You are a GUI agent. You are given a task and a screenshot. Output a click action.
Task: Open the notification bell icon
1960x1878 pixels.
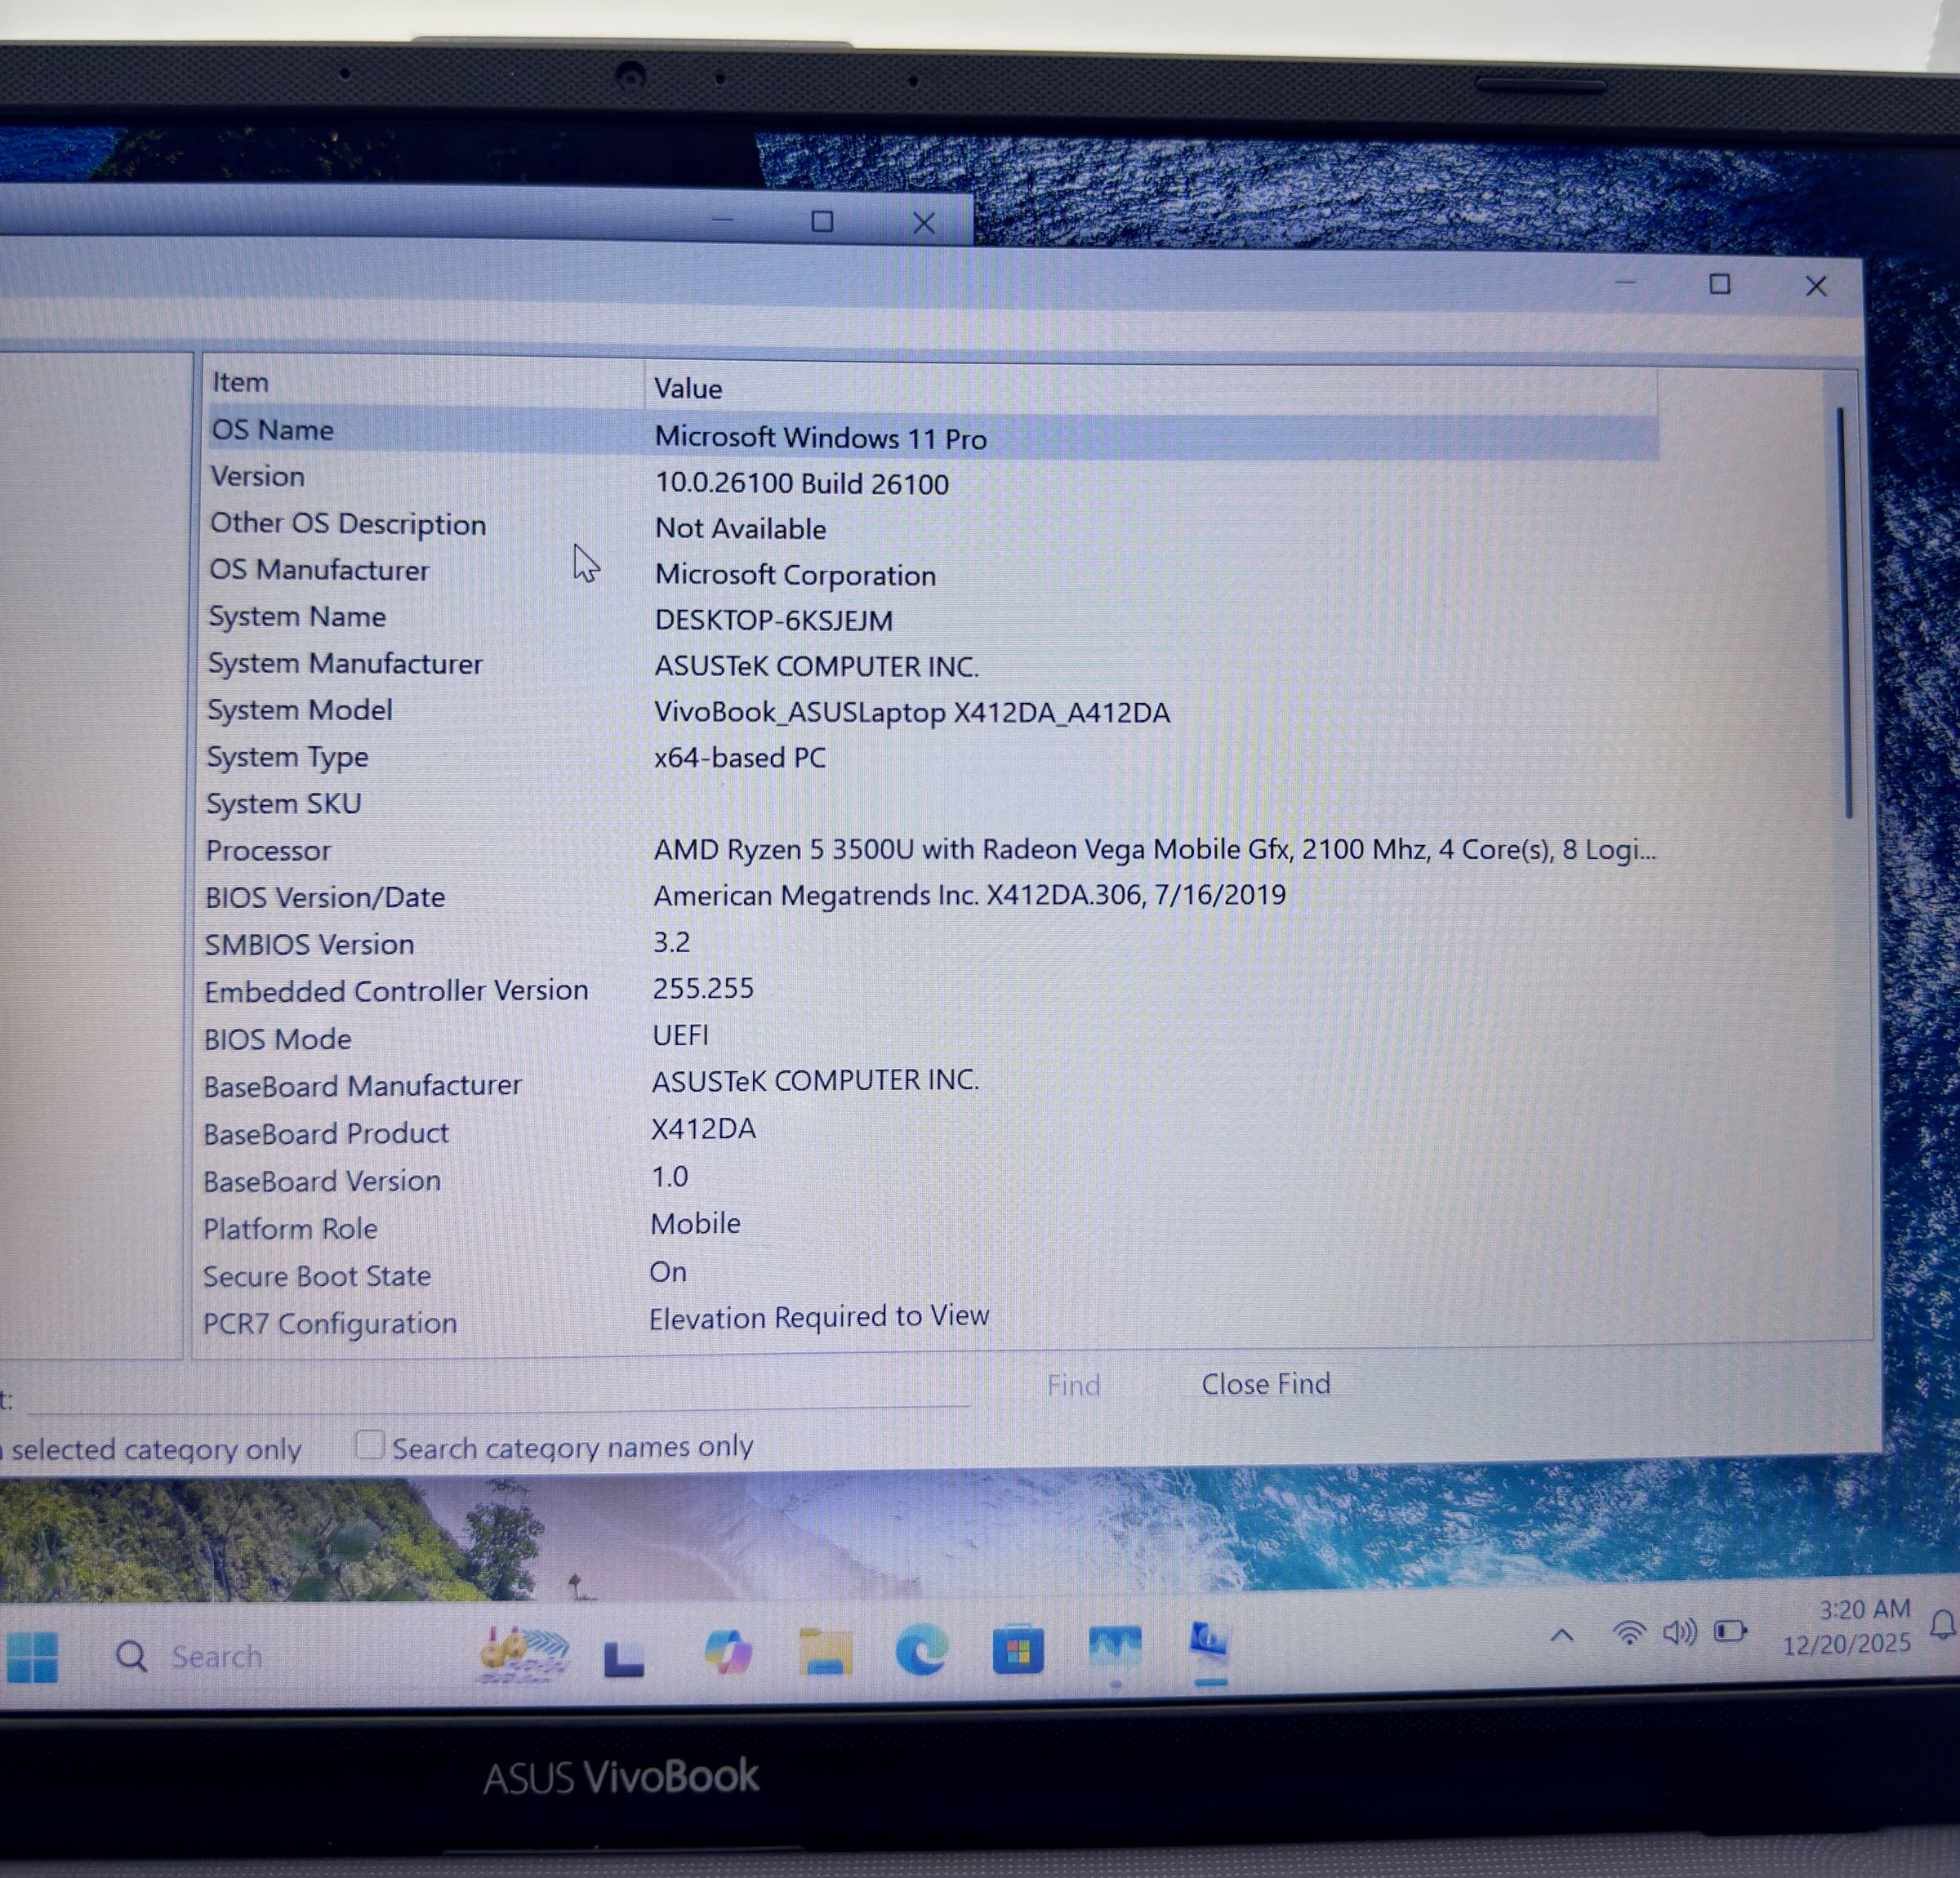click(1942, 1625)
